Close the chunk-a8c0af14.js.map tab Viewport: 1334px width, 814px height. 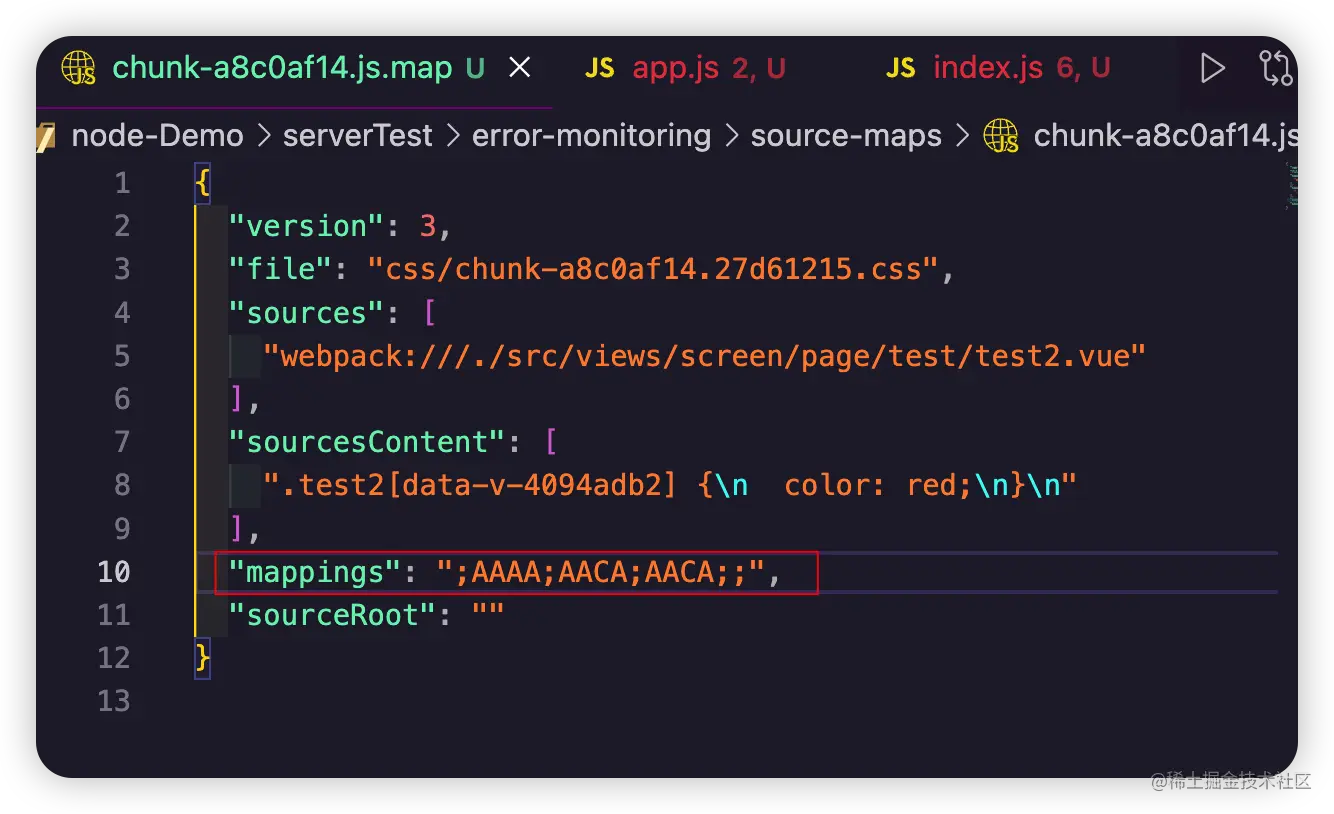520,68
